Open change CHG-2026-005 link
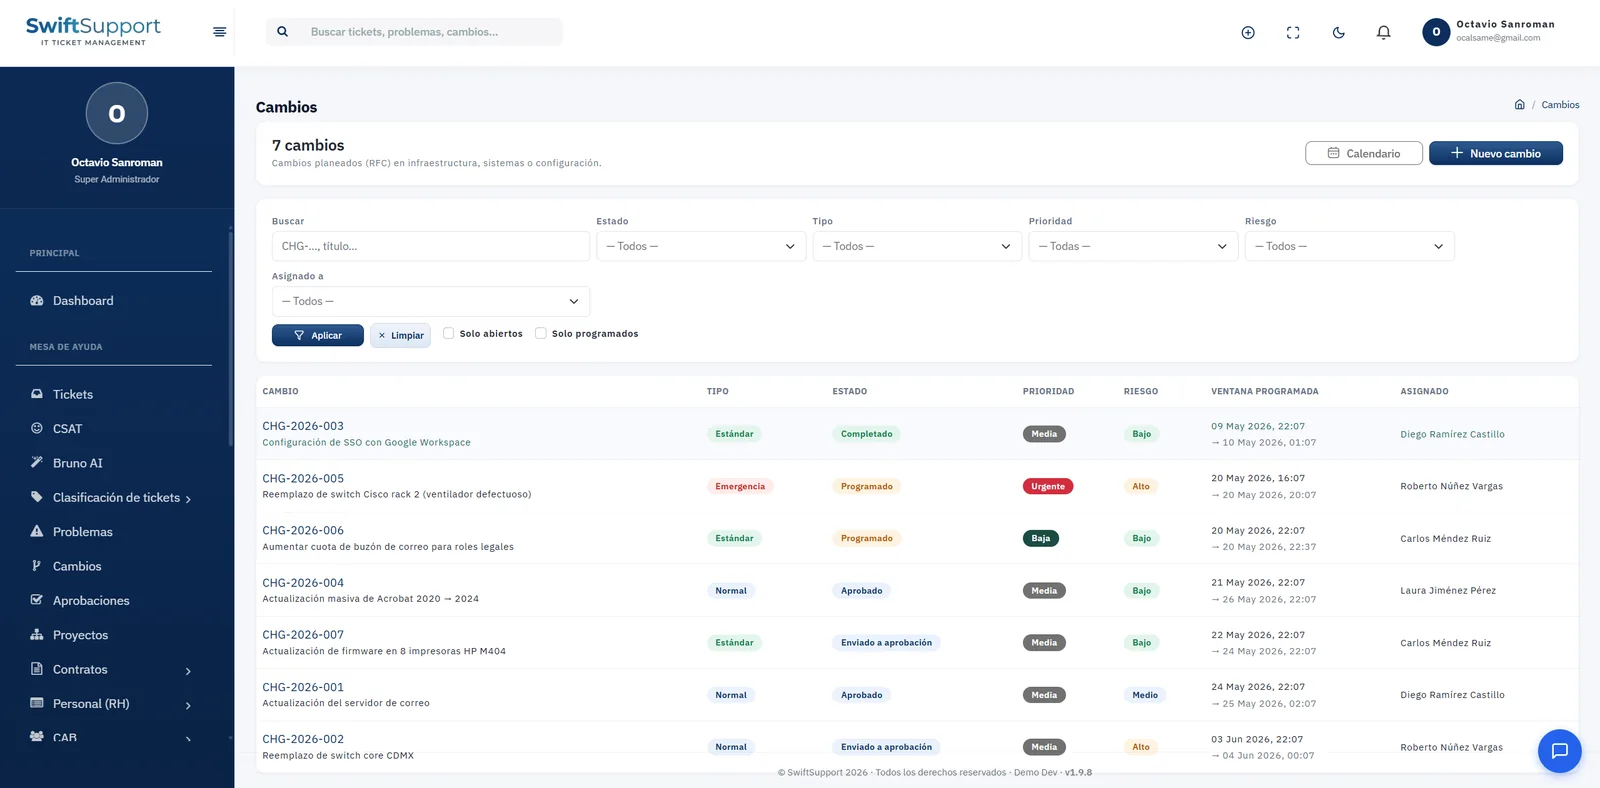This screenshot has height=788, width=1600. coord(303,478)
